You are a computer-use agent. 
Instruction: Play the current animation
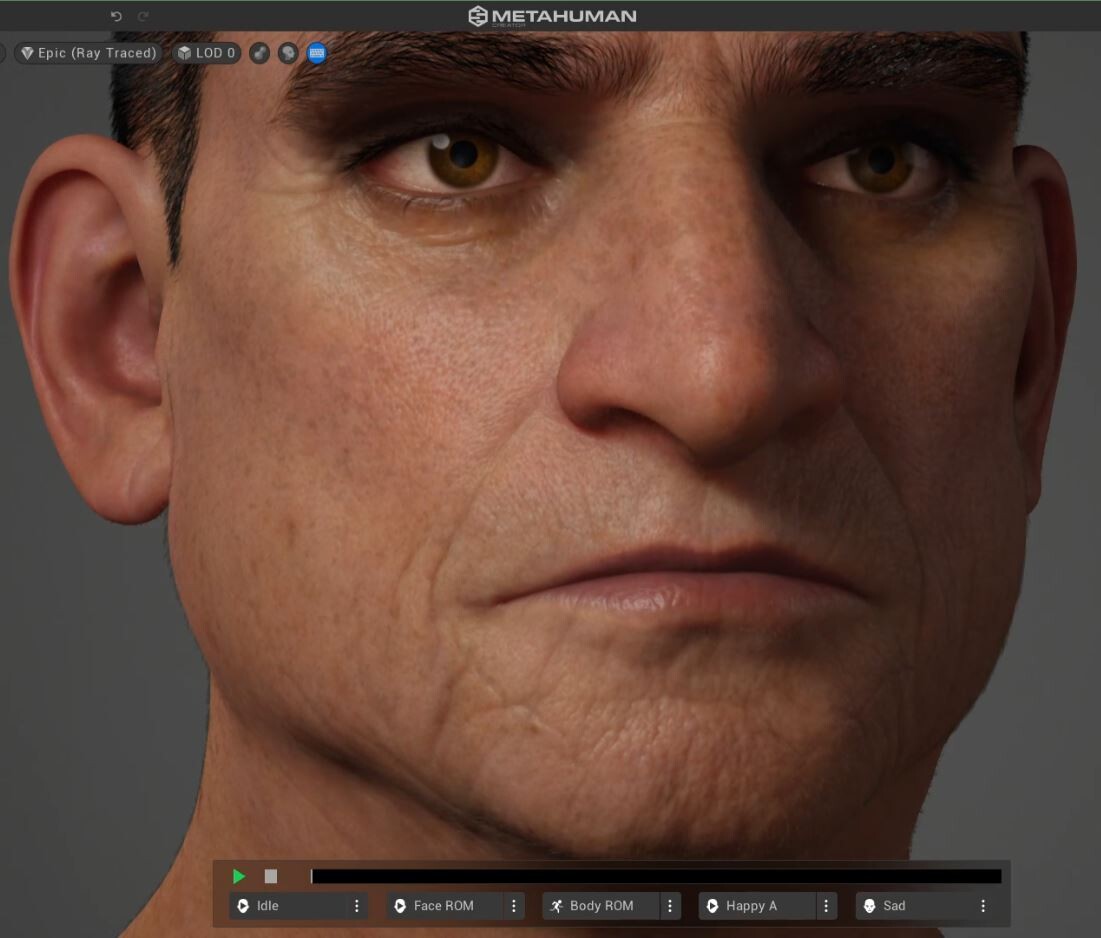pos(239,875)
